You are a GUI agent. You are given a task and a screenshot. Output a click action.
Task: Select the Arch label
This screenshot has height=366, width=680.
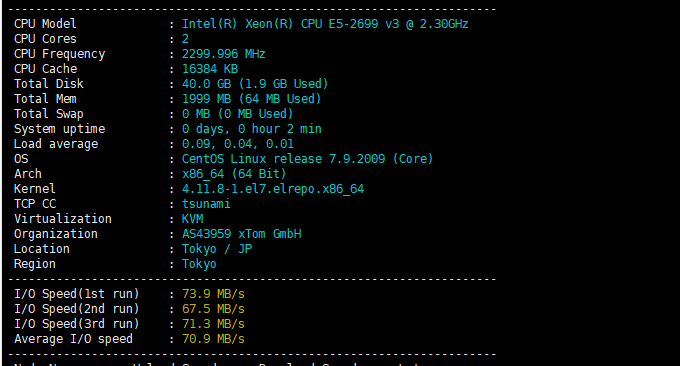click(x=28, y=174)
